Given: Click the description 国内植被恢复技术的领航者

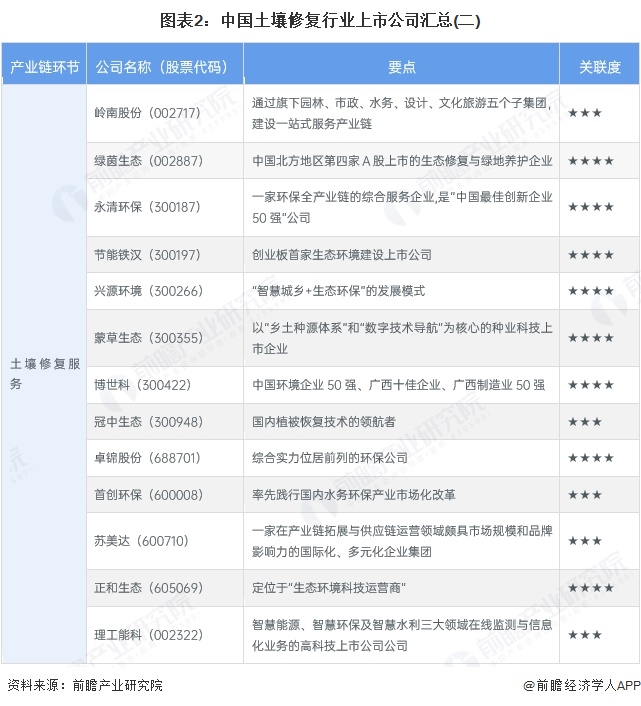Looking at the screenshot, I should [324, 422].
